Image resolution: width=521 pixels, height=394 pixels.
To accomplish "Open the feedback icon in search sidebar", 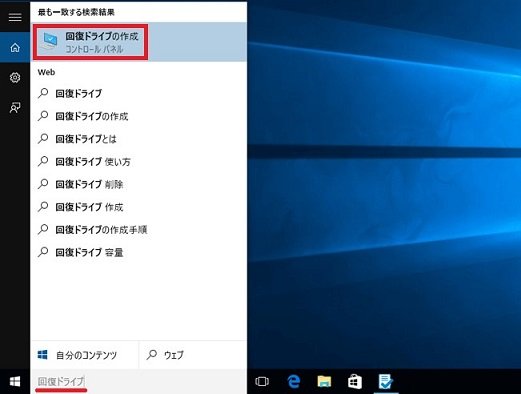I will click(x=15, y=107).
